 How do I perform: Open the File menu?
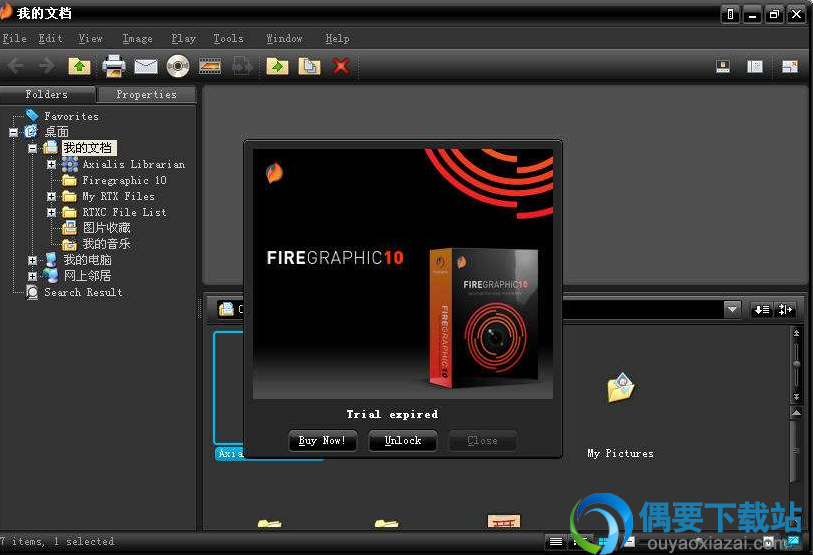point(15,38)
